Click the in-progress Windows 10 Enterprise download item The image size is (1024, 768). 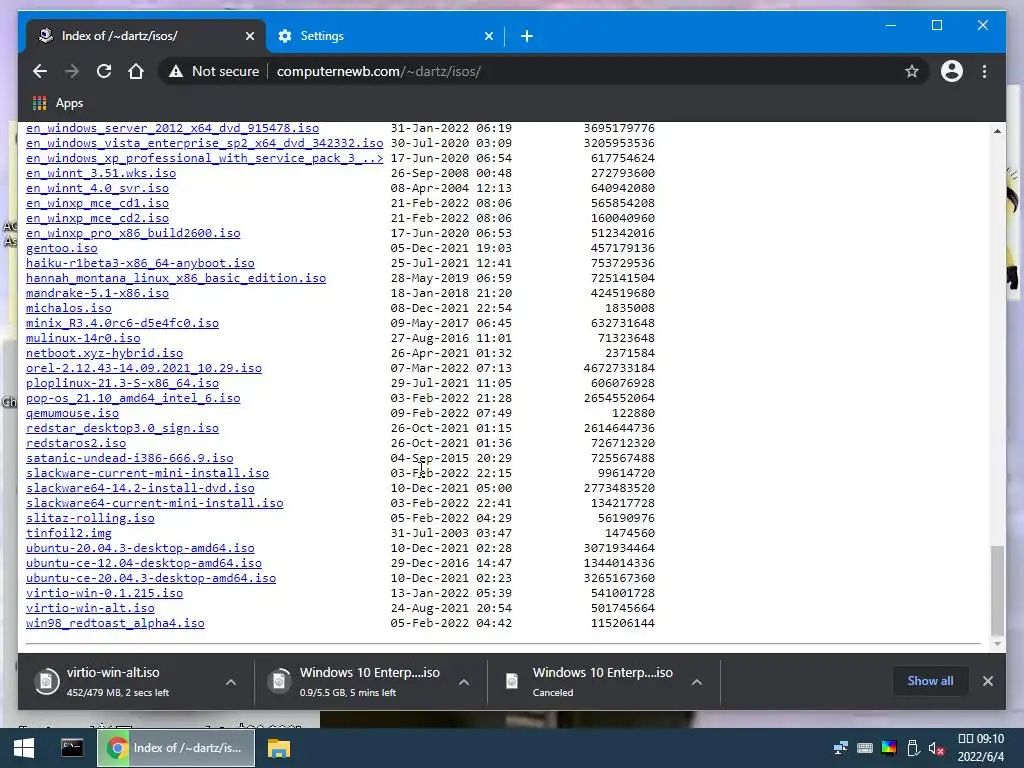pyautogui.click(x=370, y=682)
